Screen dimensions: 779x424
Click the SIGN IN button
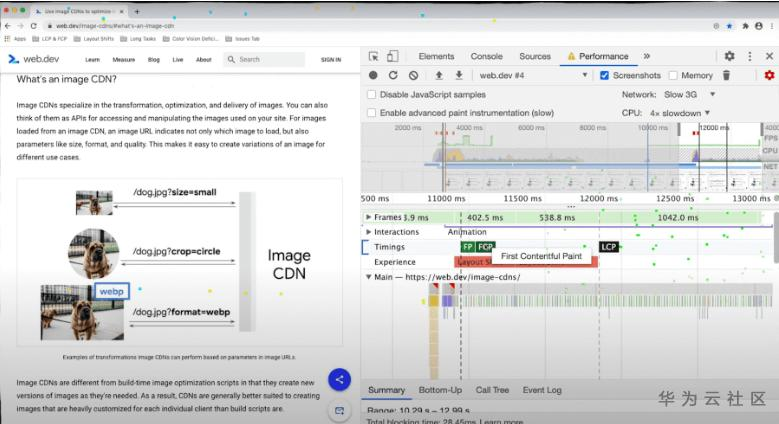point(331,60)
